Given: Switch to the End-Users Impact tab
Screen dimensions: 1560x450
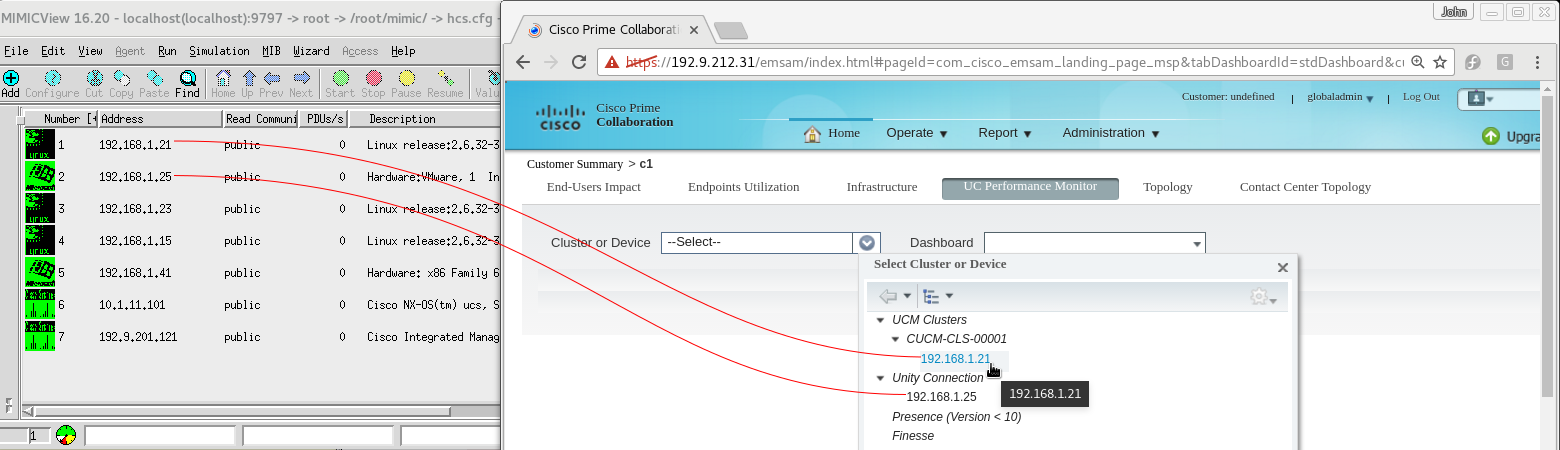Looking at the screenshot, I should pos(593,187).
